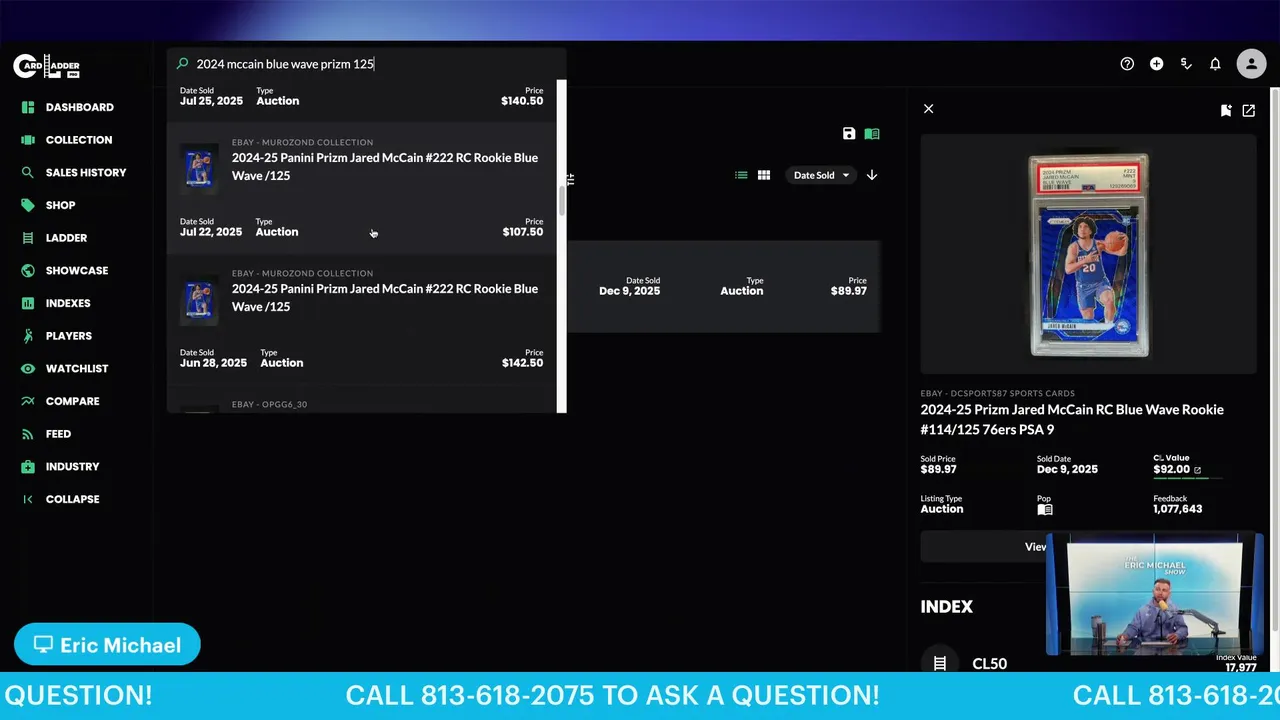Click the $140.50 price of Jul 25 sale
This screenshot has height=720, width=1280.
point(522,101)
